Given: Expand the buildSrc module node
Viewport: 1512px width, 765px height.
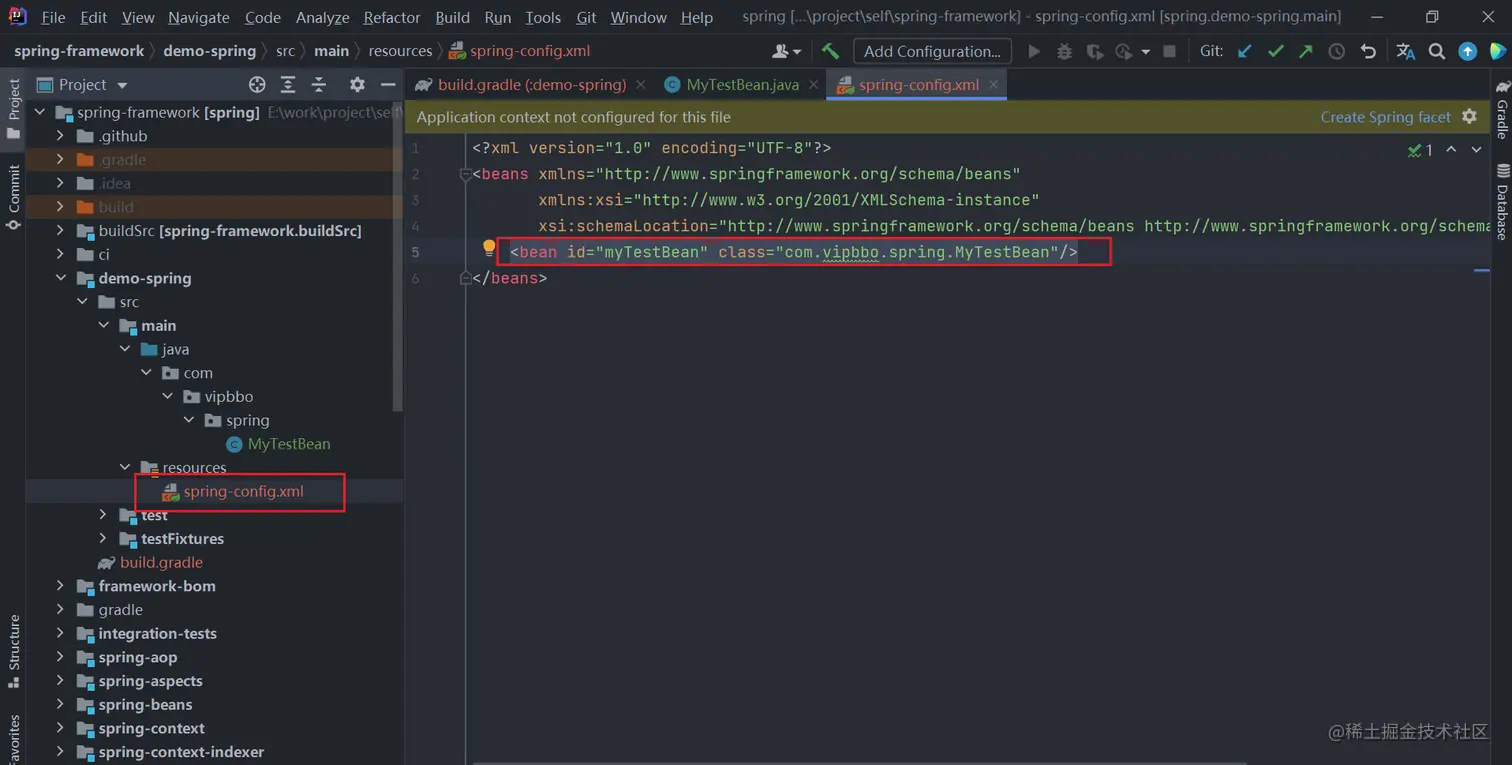Looking at the screenshot, I should point(60,231).
